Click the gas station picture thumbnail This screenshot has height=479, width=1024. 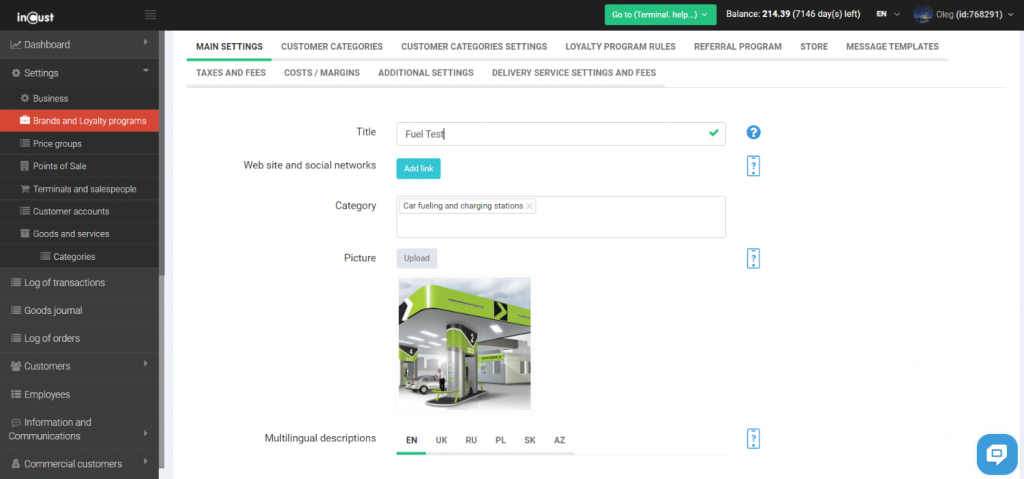coord(464,343)
